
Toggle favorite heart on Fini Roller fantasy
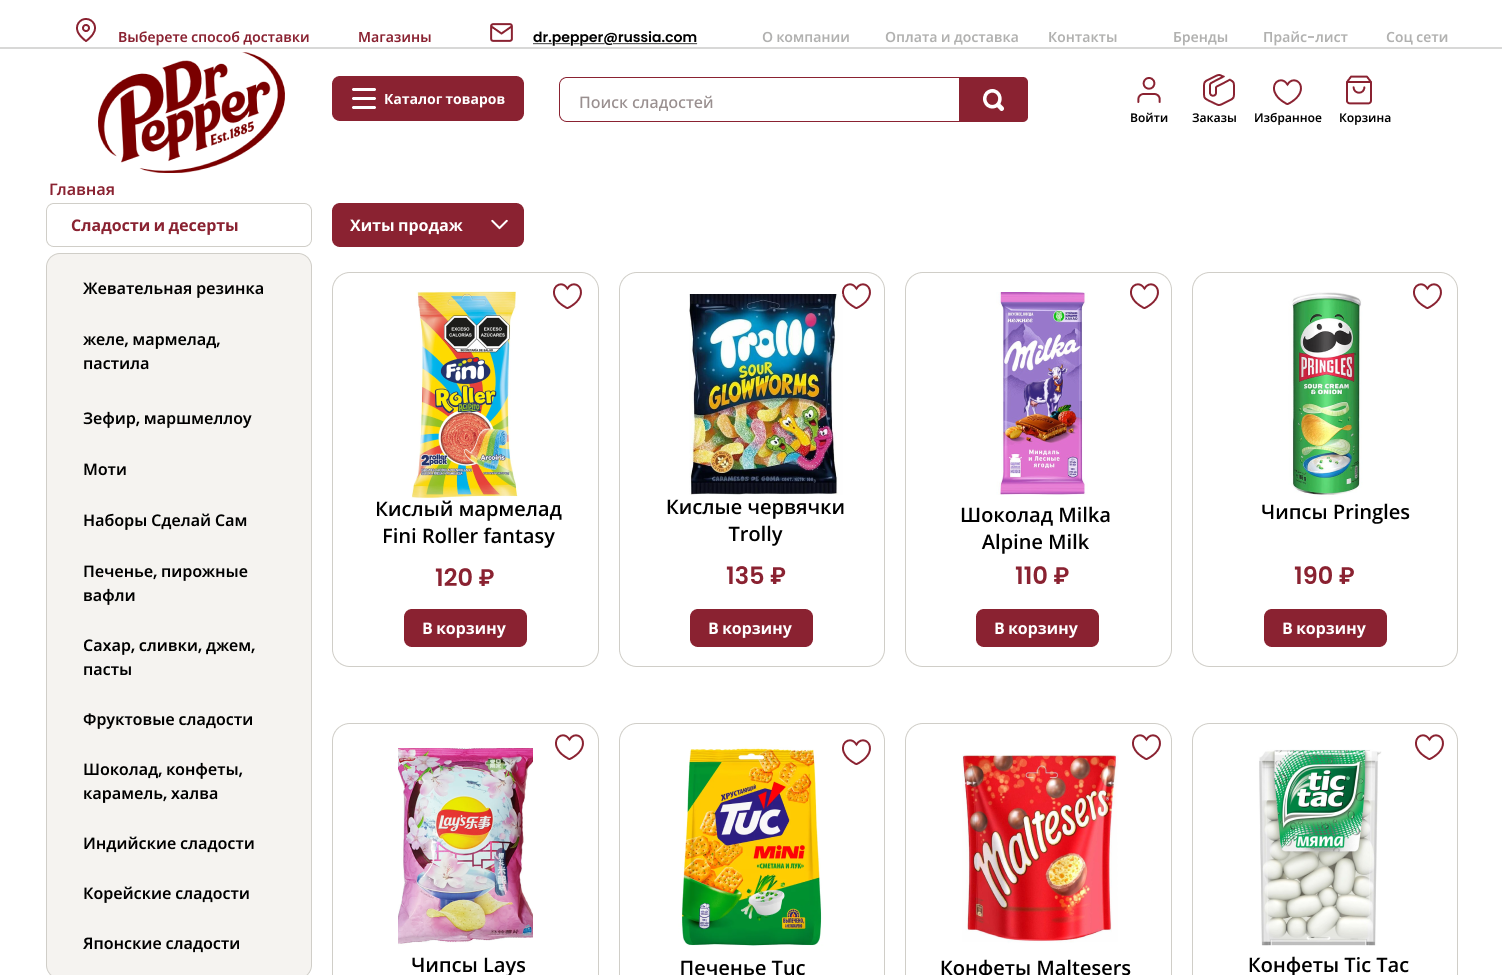coord(567,296)
